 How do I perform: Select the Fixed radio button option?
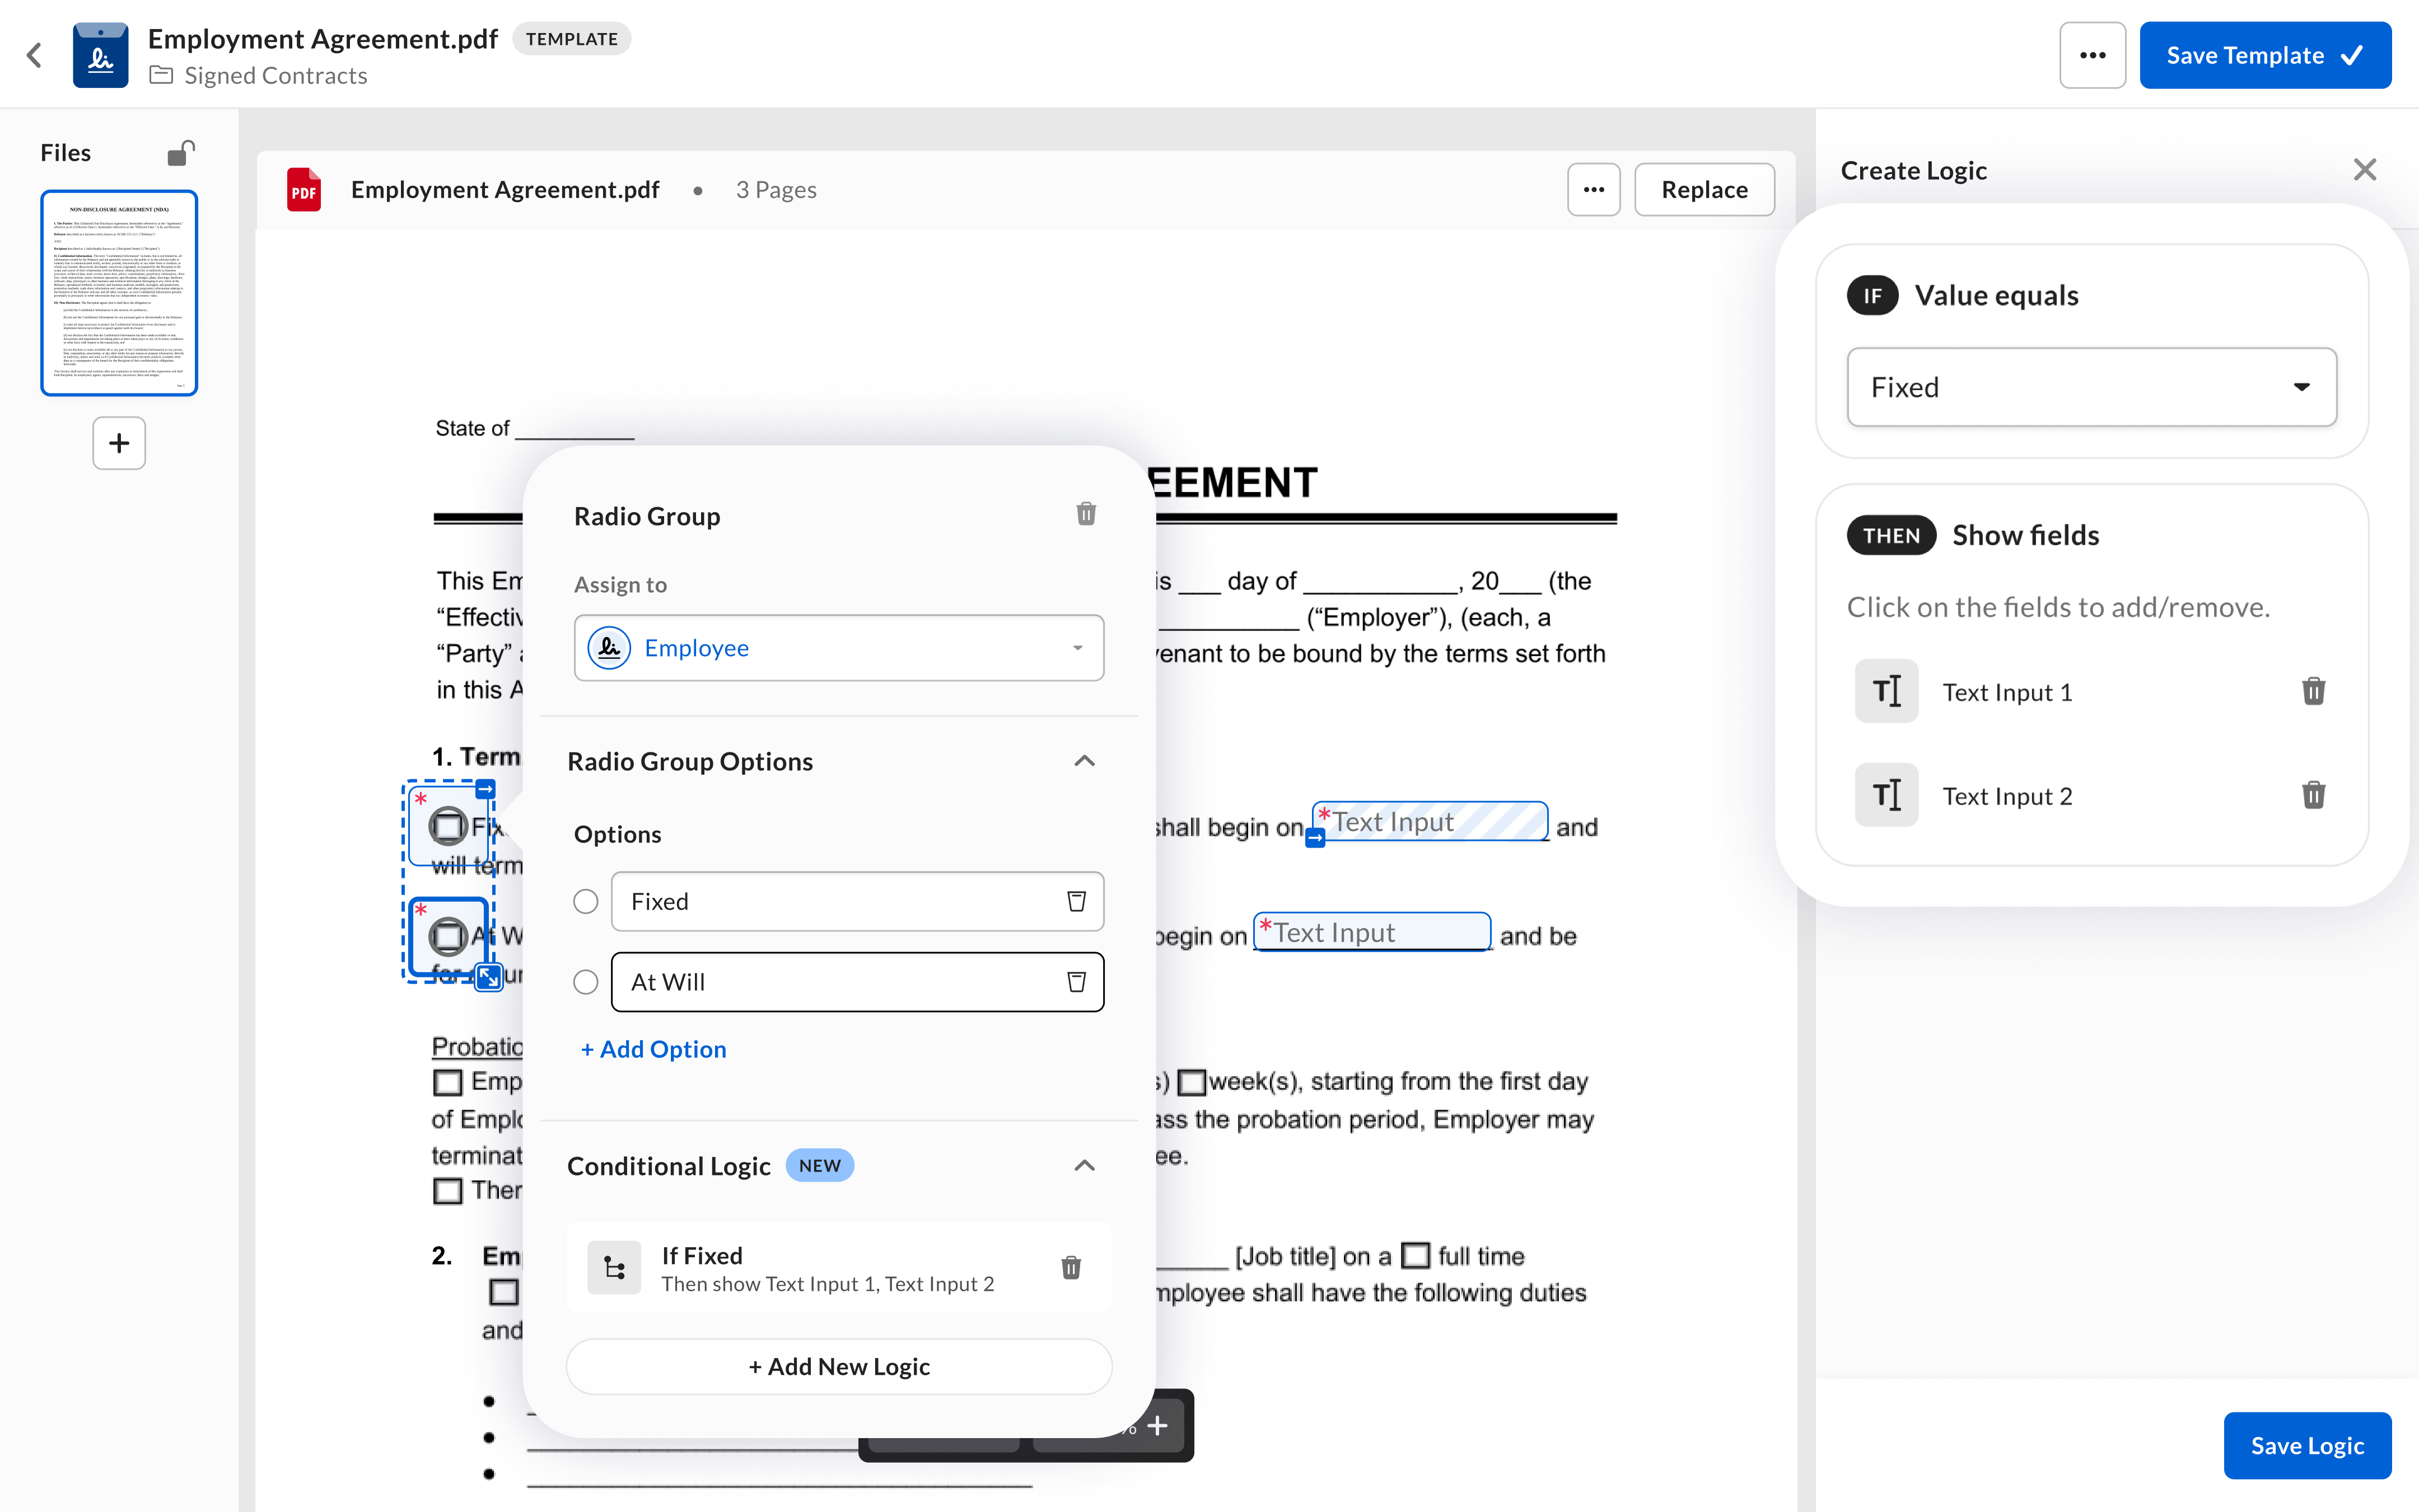586,901
